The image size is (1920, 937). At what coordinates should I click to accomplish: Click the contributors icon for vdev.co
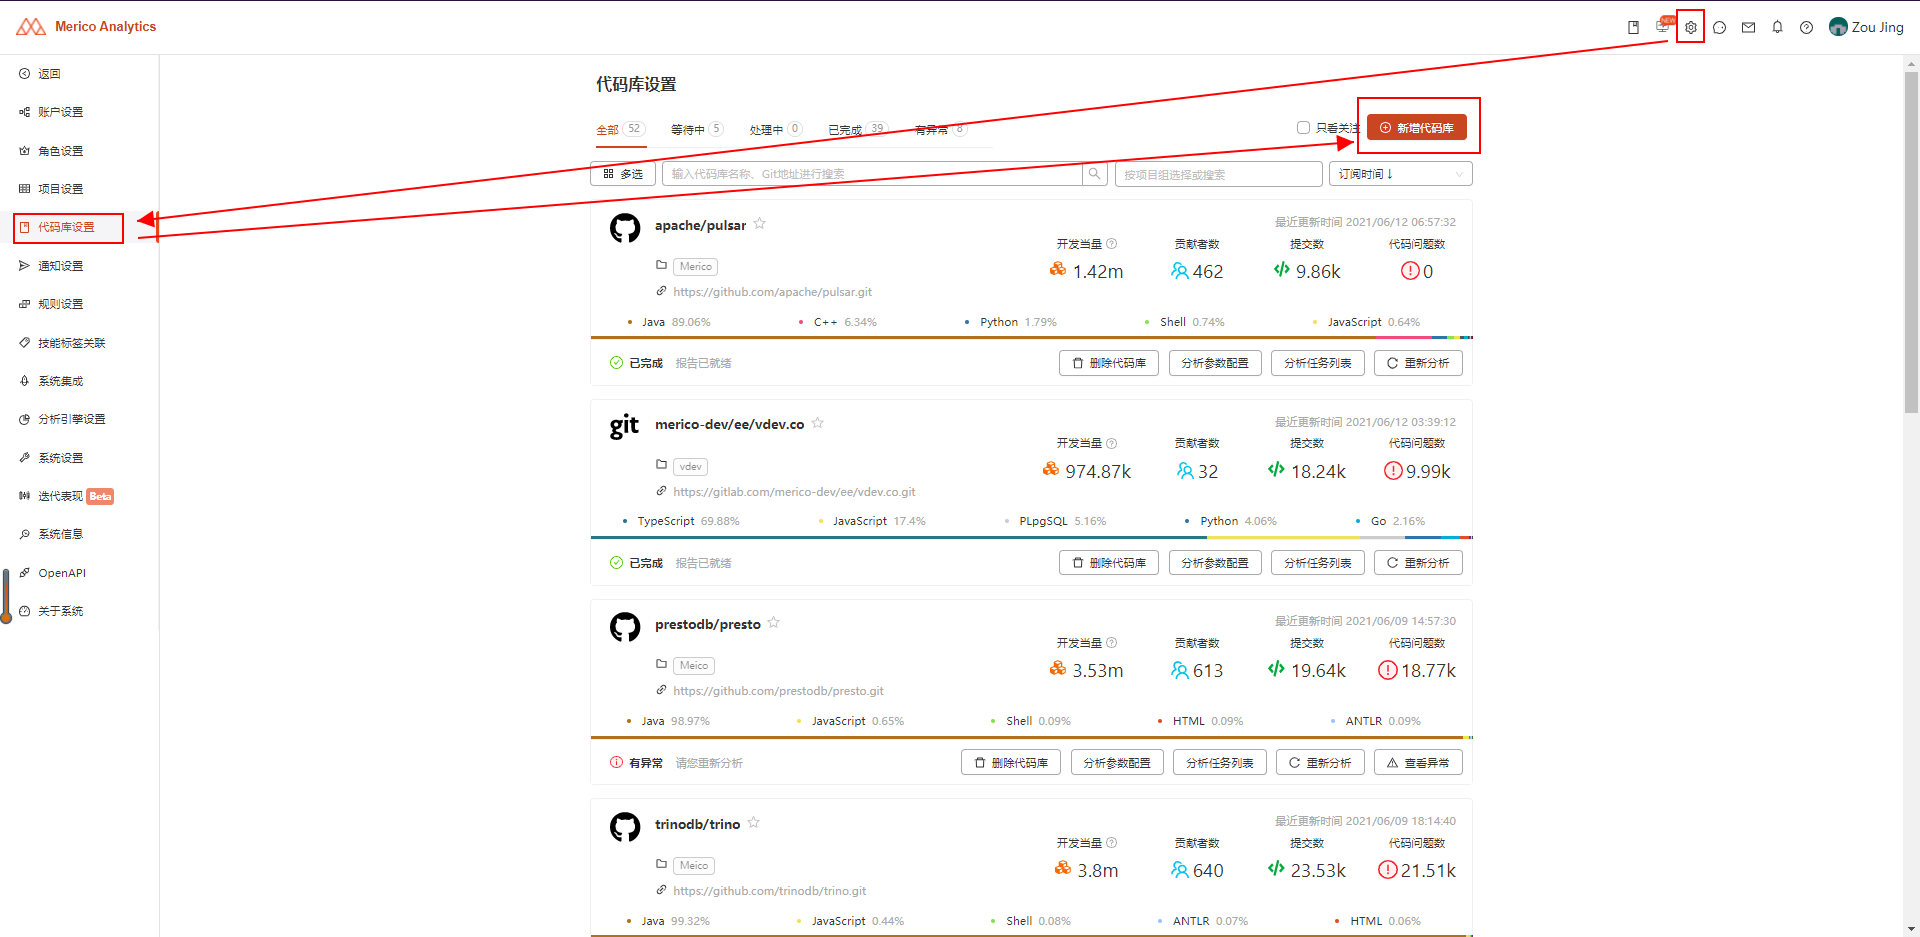[1185, 470]
